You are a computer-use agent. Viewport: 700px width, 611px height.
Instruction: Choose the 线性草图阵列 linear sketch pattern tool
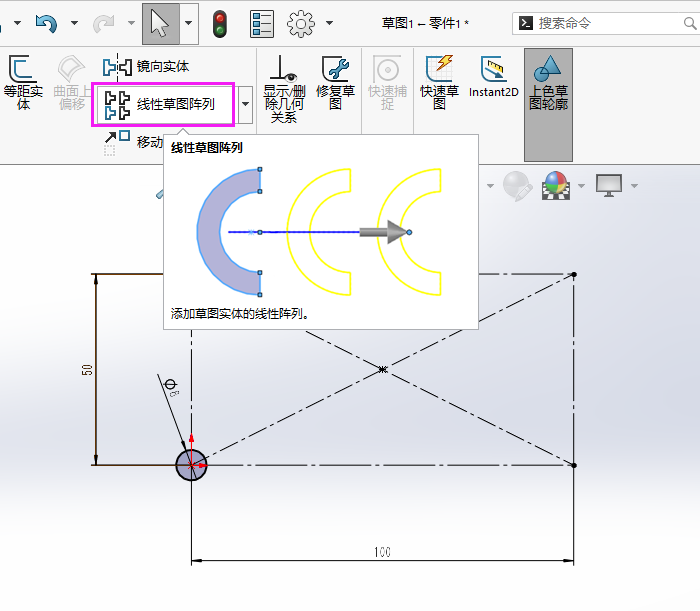coord(164,104)
